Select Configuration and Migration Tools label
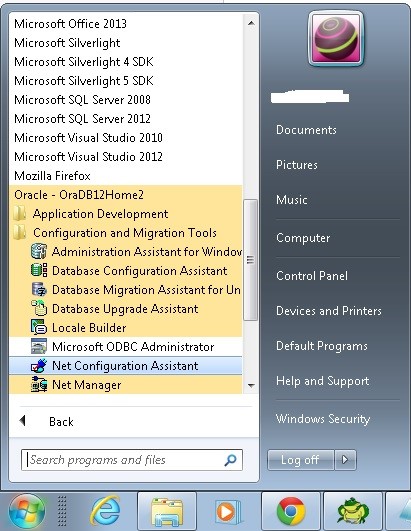The height and width of the screenshot is (531, 411). tap(125, 233)
